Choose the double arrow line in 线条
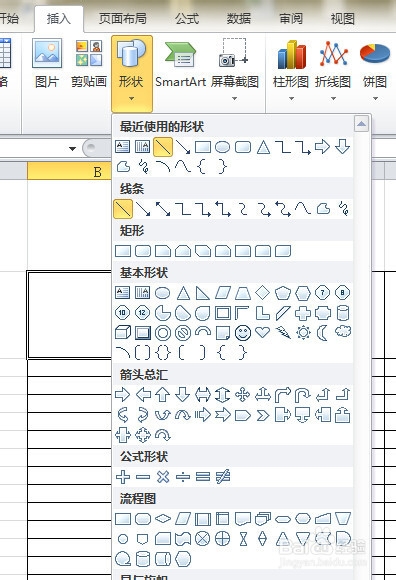Image resolution: width=396 pixels, height=580 pixels. tap(163, 209)
